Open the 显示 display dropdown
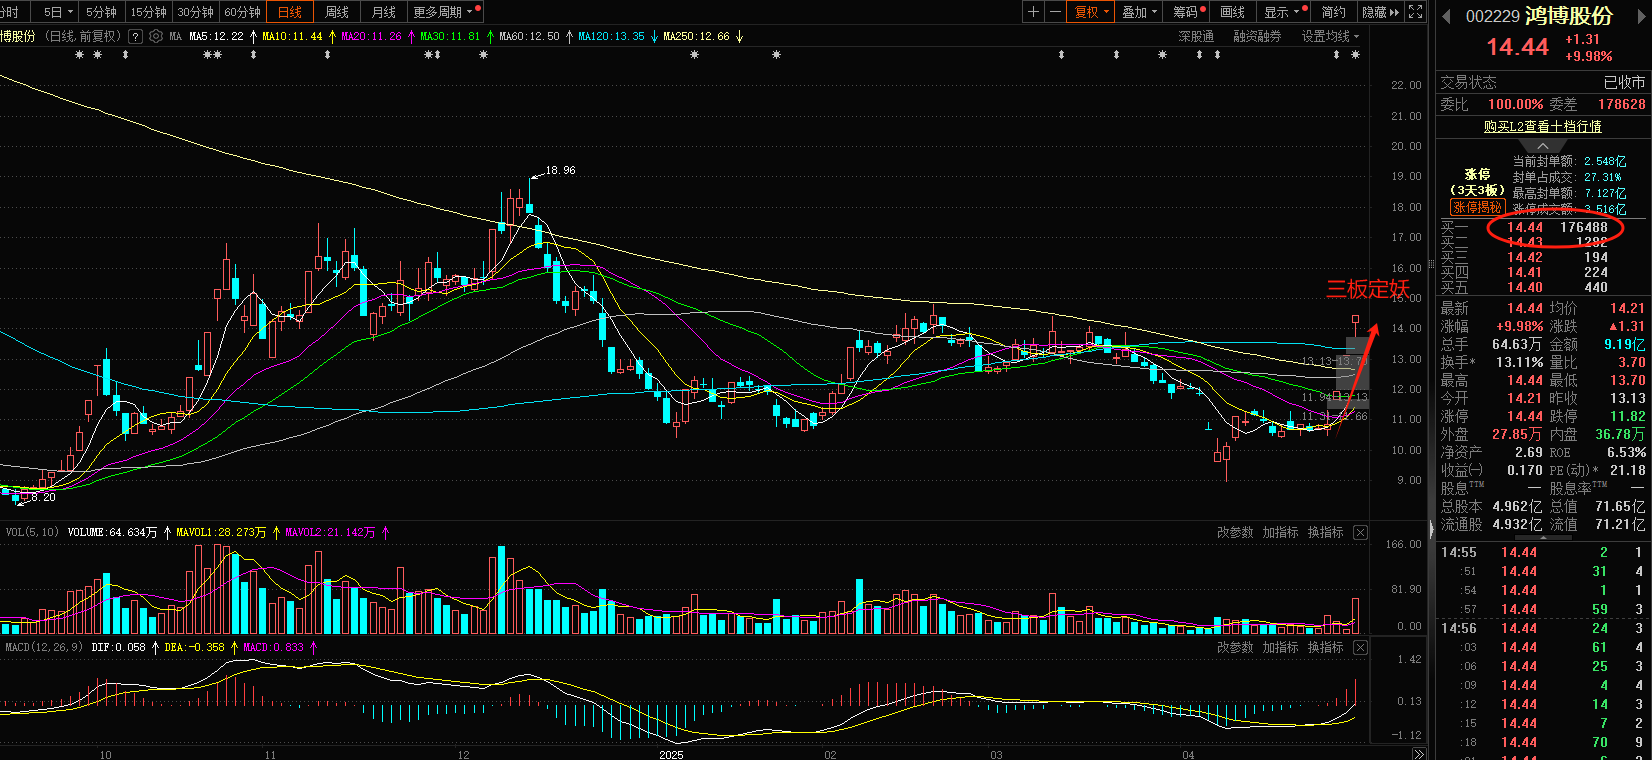This screenshot has width=1652, height=760. click(x=1282, y=12)
